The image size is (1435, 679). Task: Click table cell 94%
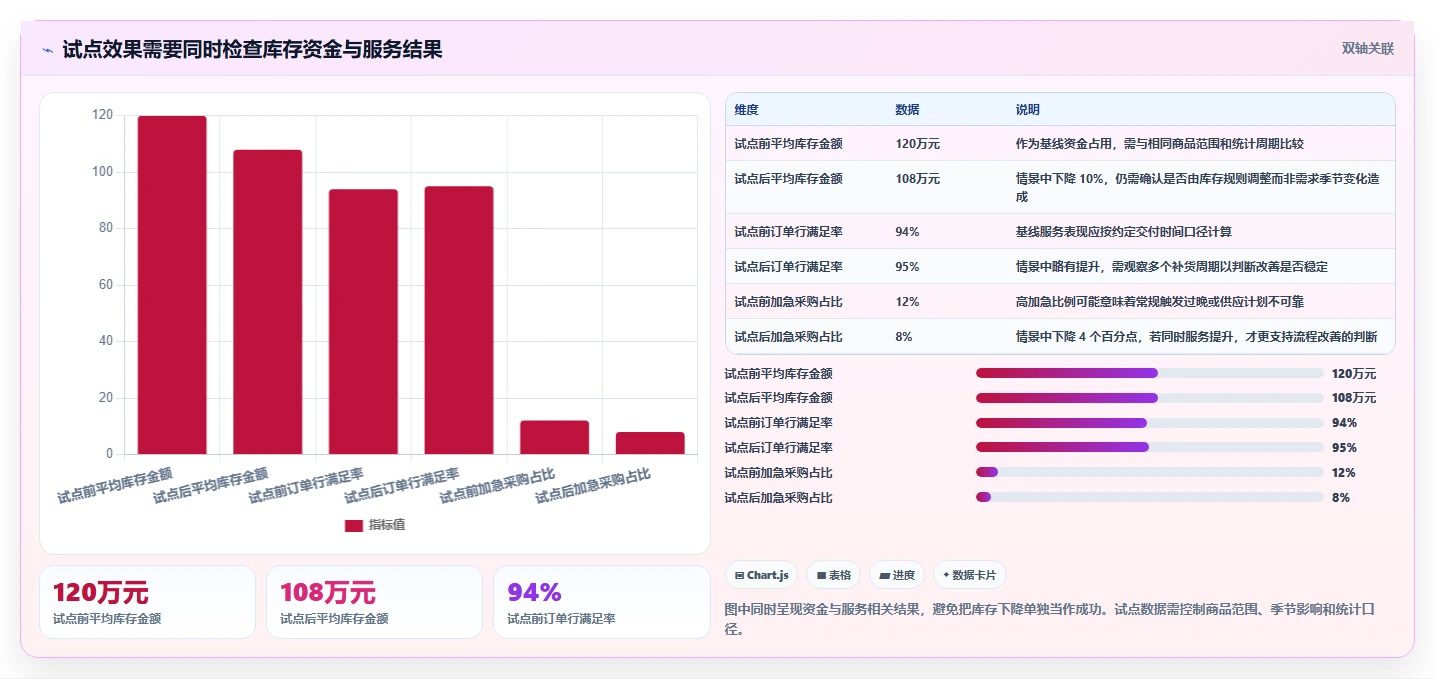click(907, 231)
